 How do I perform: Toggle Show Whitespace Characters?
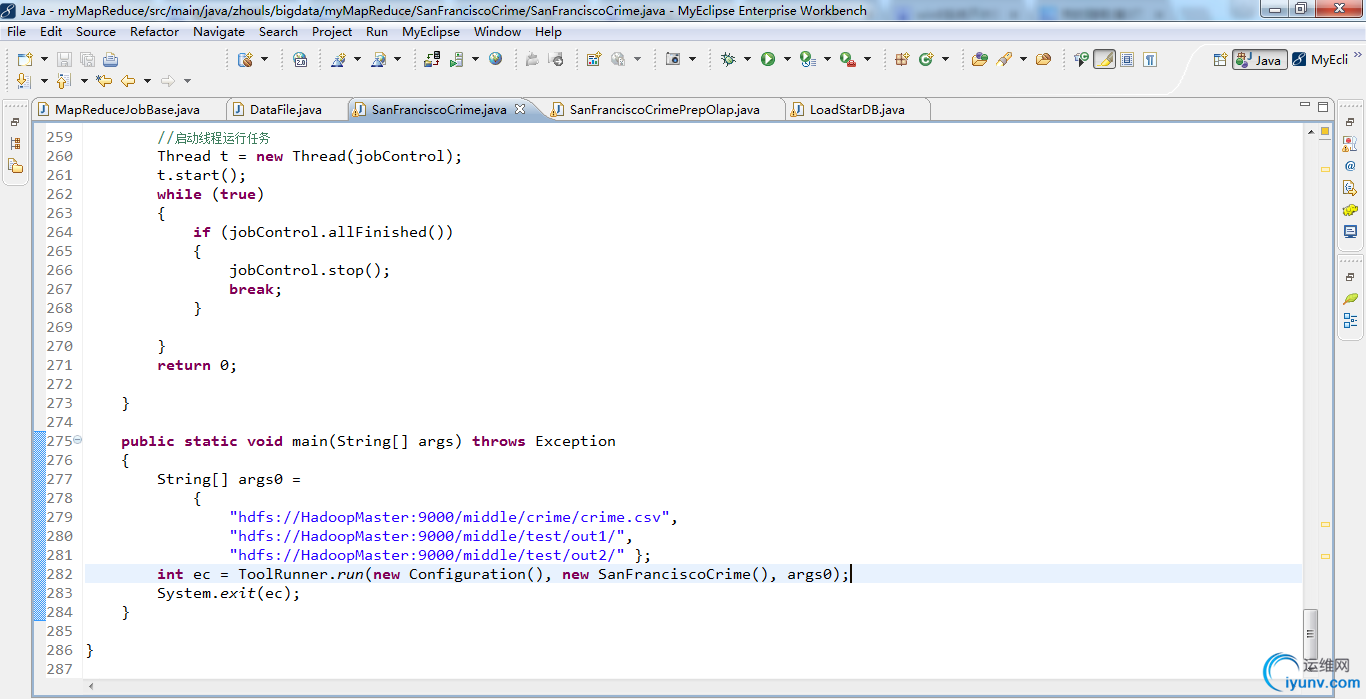tap(1150, 60)
